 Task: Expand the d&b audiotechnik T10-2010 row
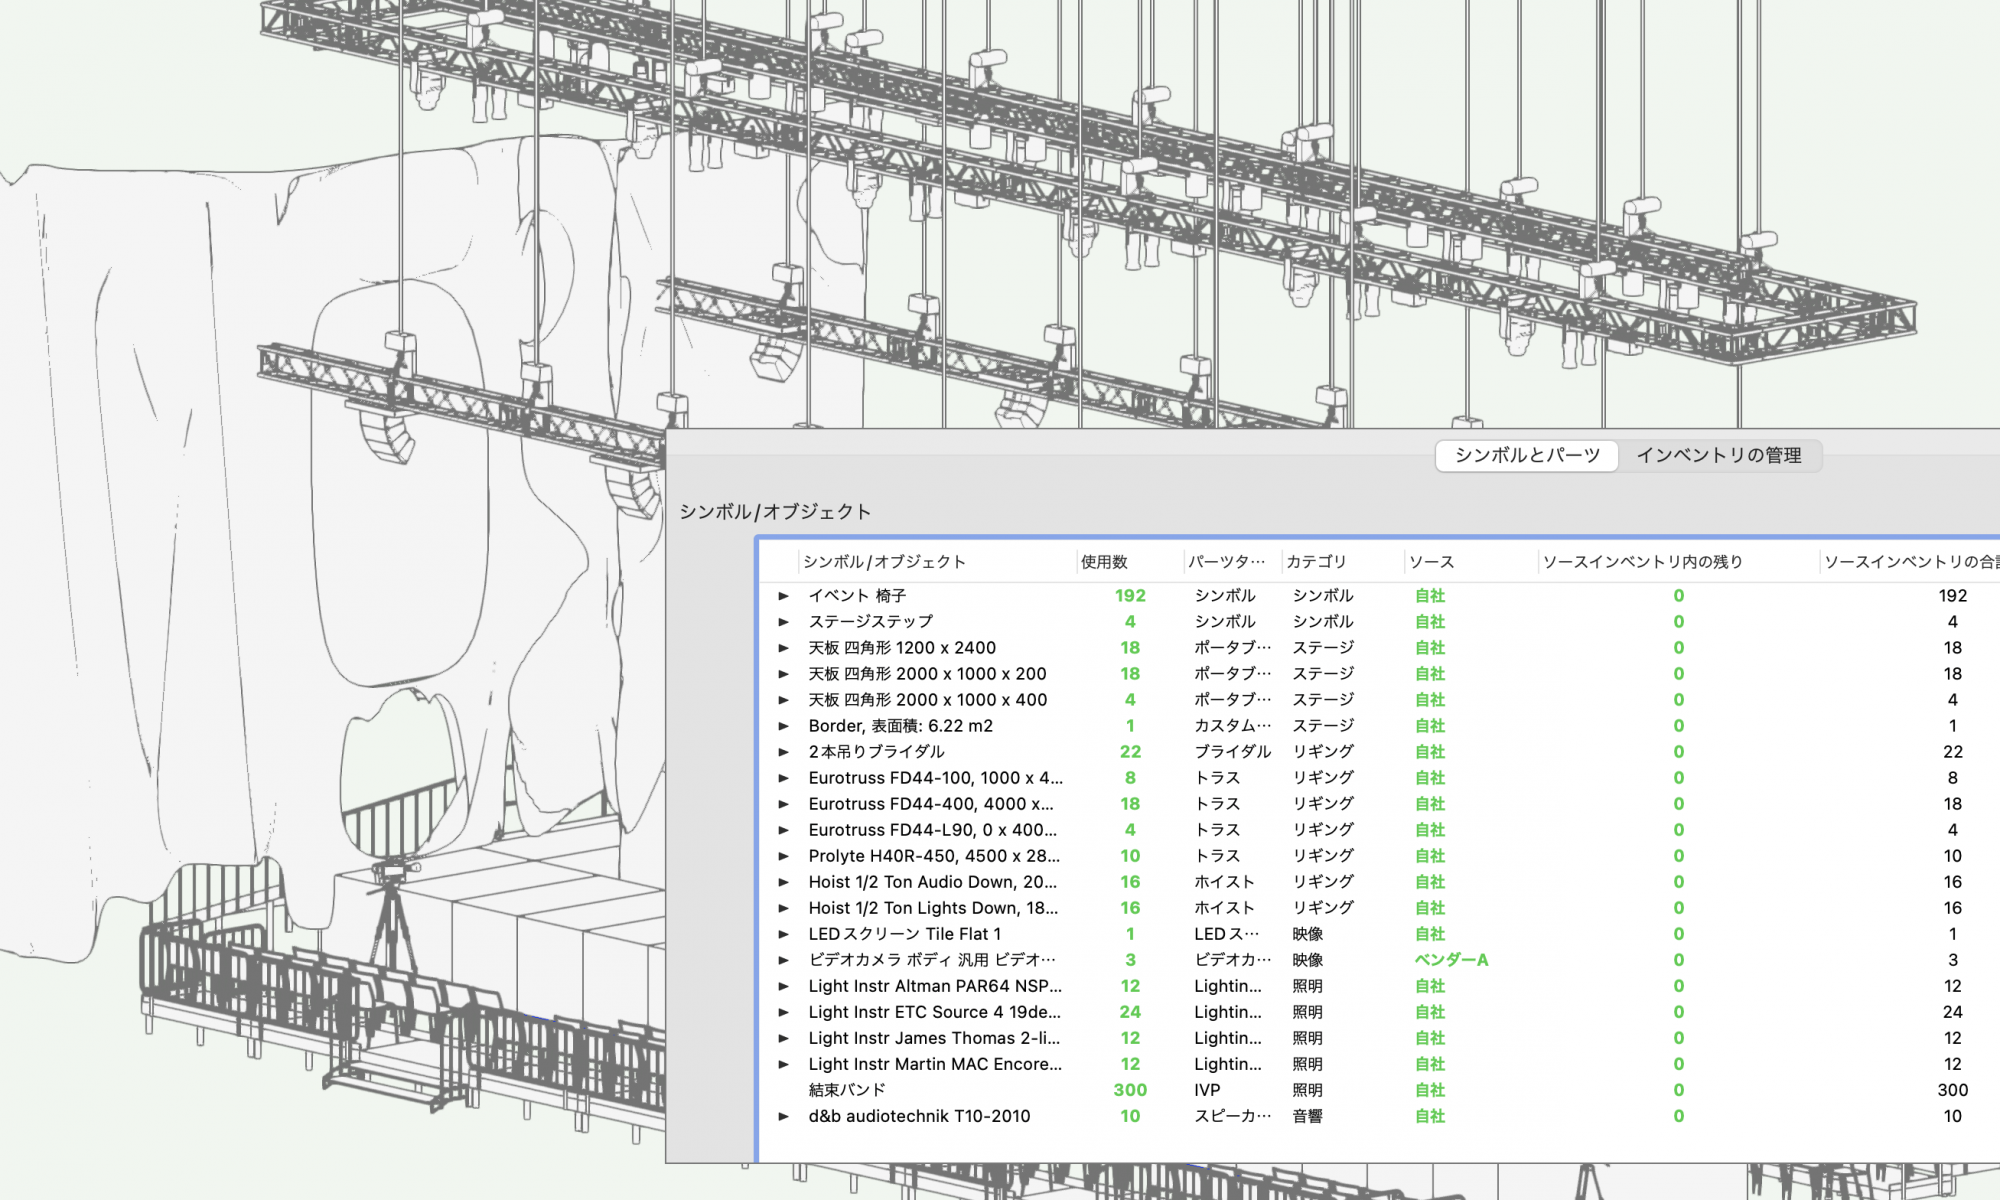click(784, 1116)
